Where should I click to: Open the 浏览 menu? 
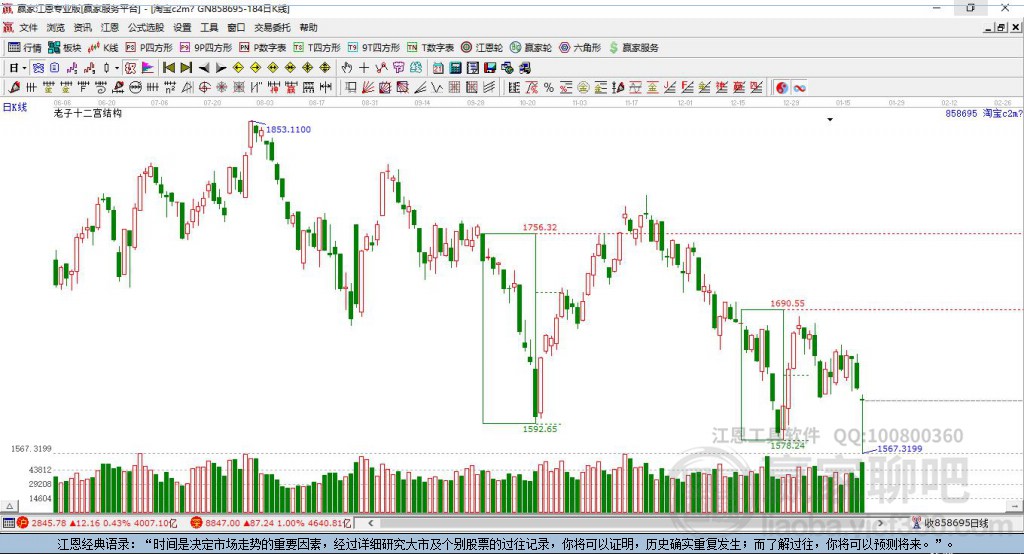tap(56, 27)
